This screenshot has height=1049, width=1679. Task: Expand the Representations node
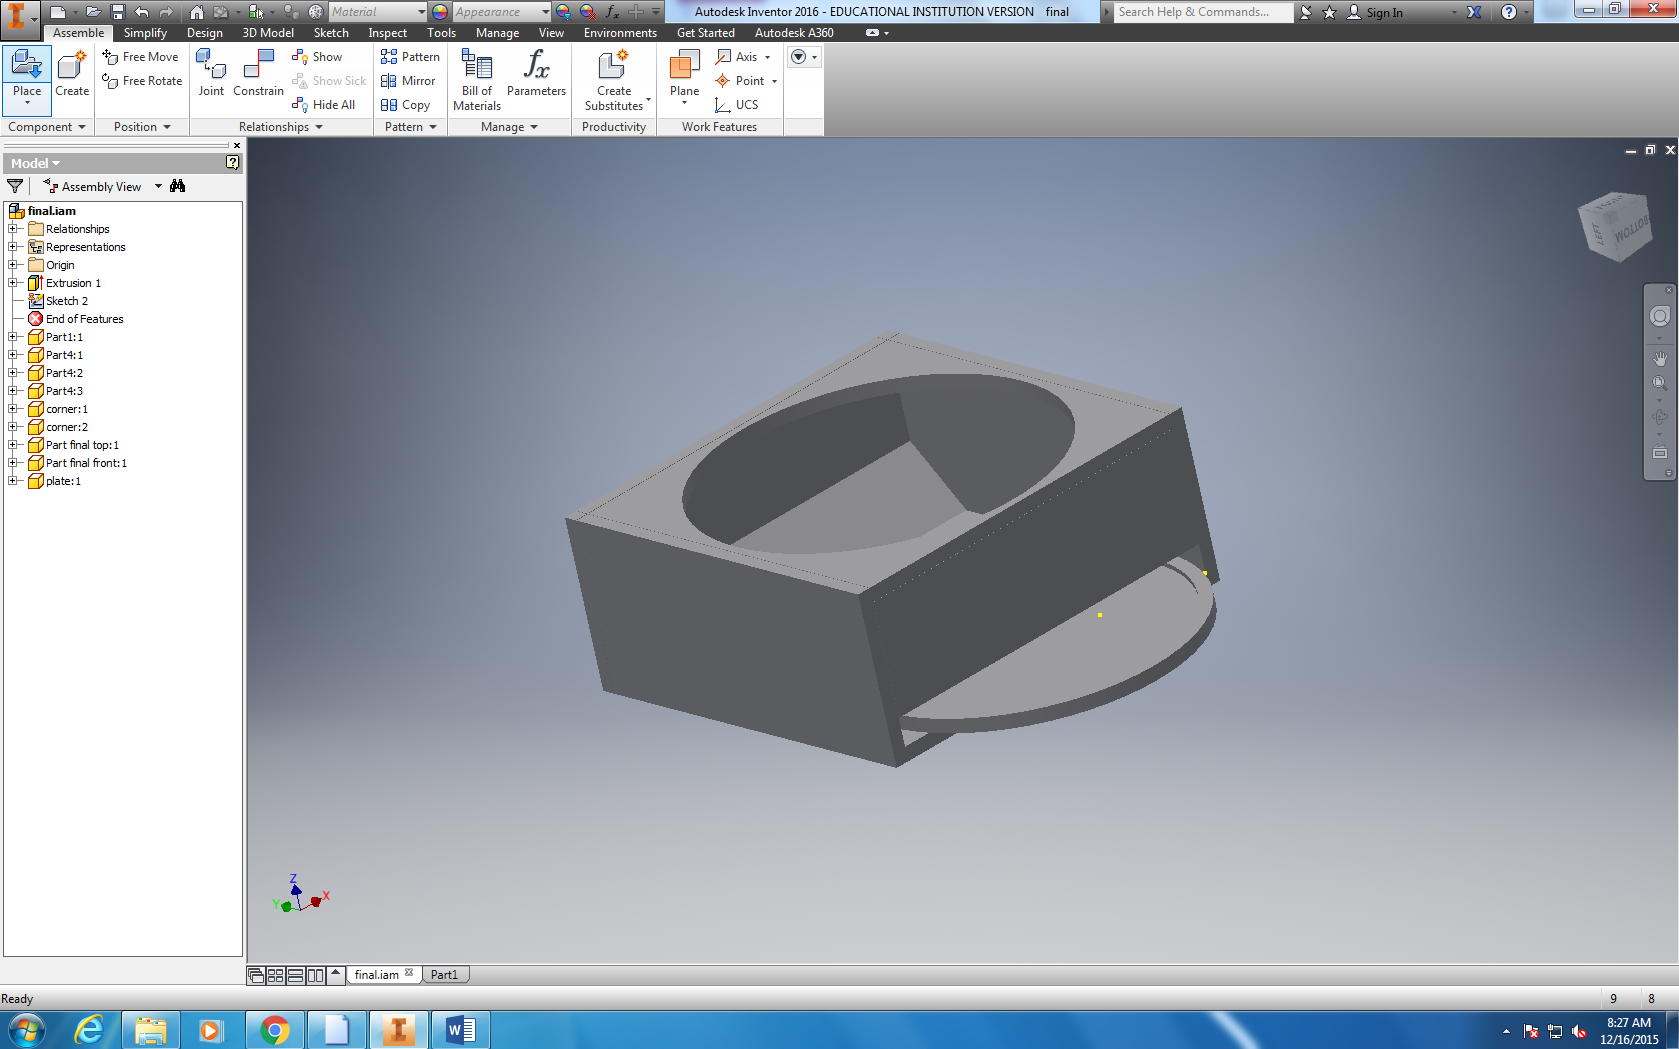tap(14, 247)
